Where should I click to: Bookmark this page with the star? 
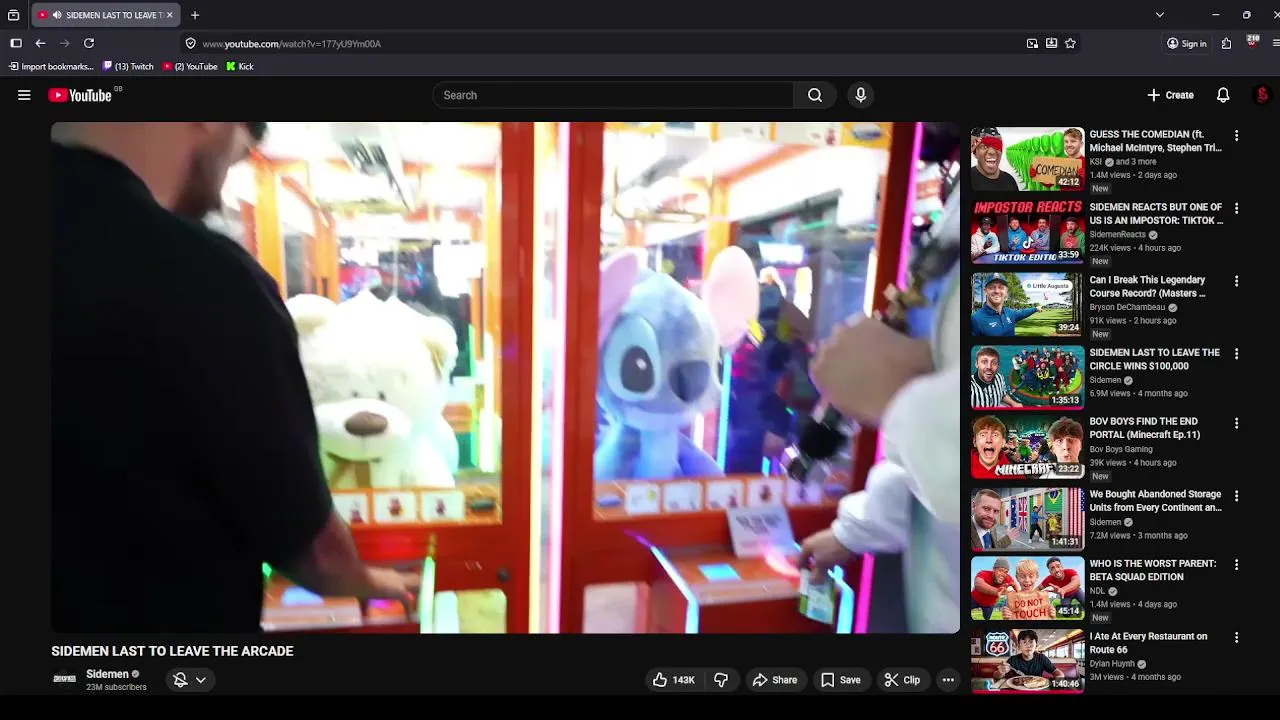tap(1070, 43)
